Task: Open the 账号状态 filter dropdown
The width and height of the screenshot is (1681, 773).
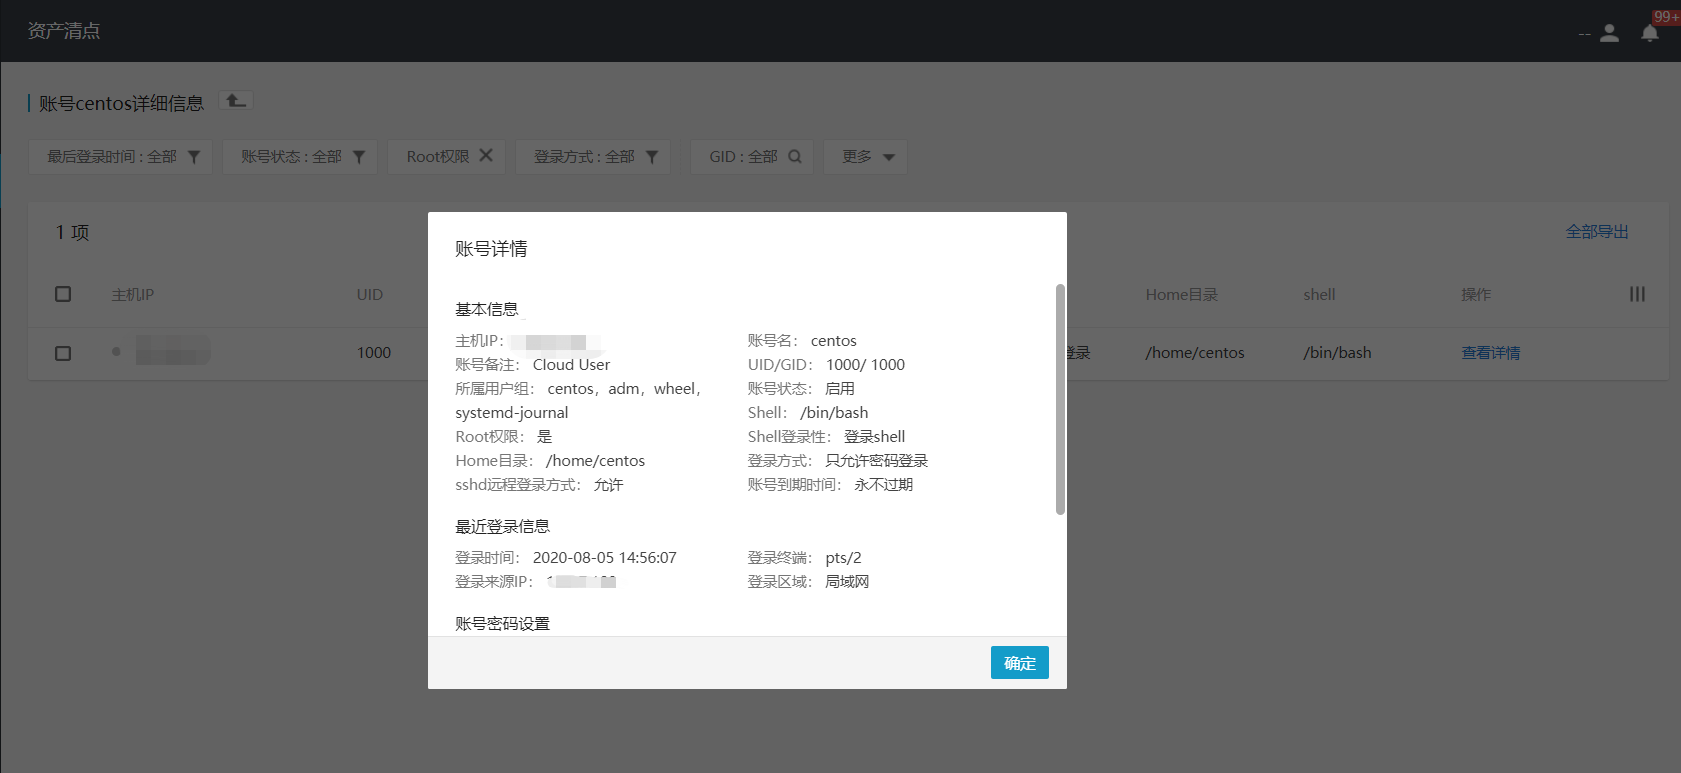Action: pyautogui.click(x=300, y=157)
